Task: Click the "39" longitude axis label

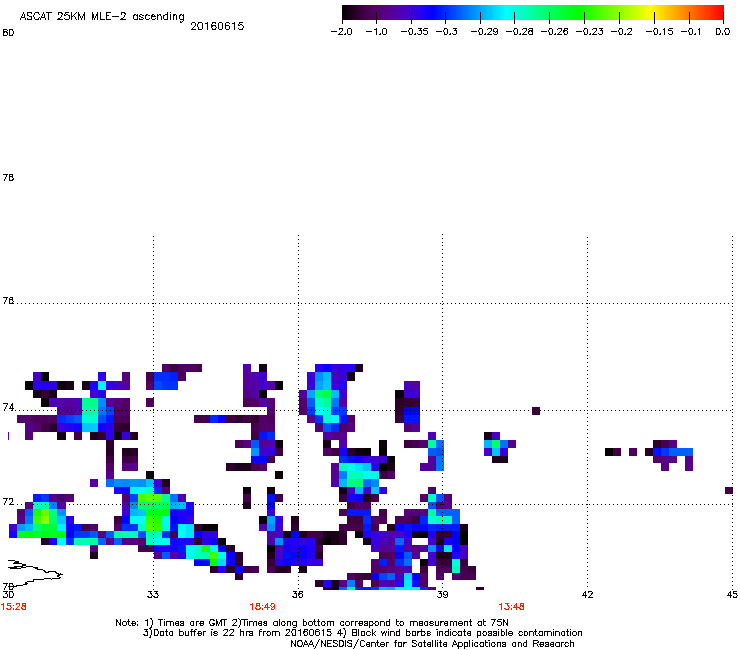Action: tap(442, 594)
